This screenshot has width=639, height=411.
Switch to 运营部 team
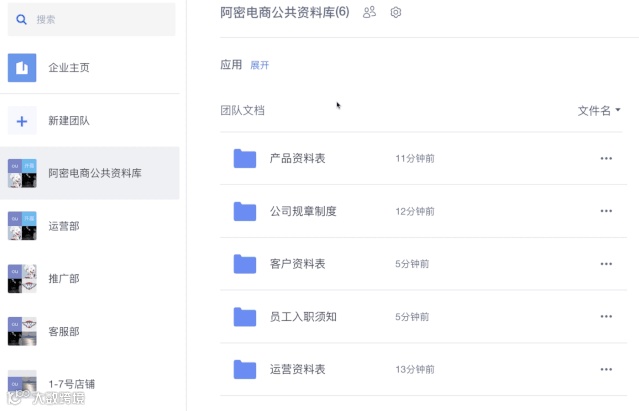(x=63, y=226)
